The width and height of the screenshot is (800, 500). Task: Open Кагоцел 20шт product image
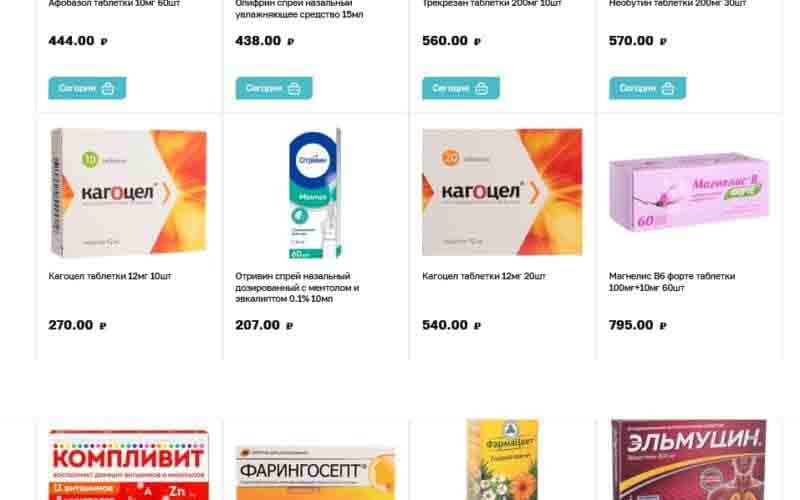pos(502,192)
